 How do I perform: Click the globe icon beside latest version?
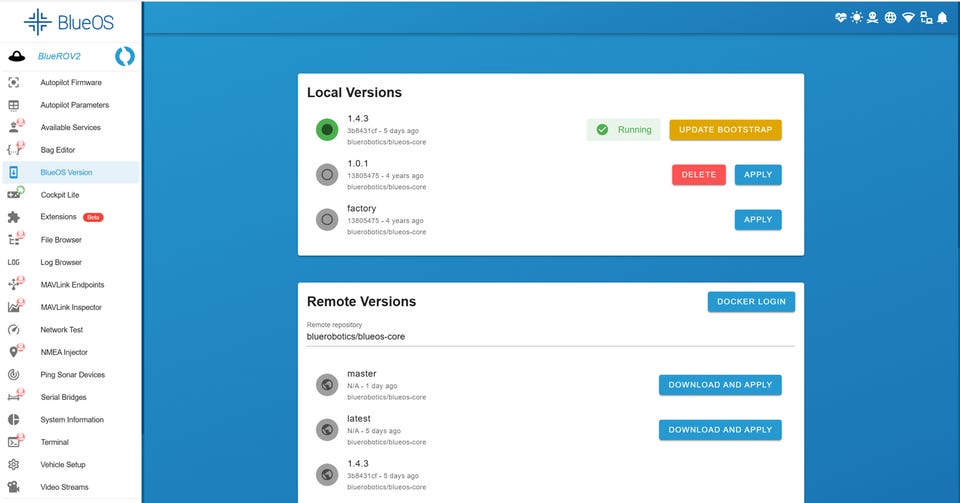point(327,430)
